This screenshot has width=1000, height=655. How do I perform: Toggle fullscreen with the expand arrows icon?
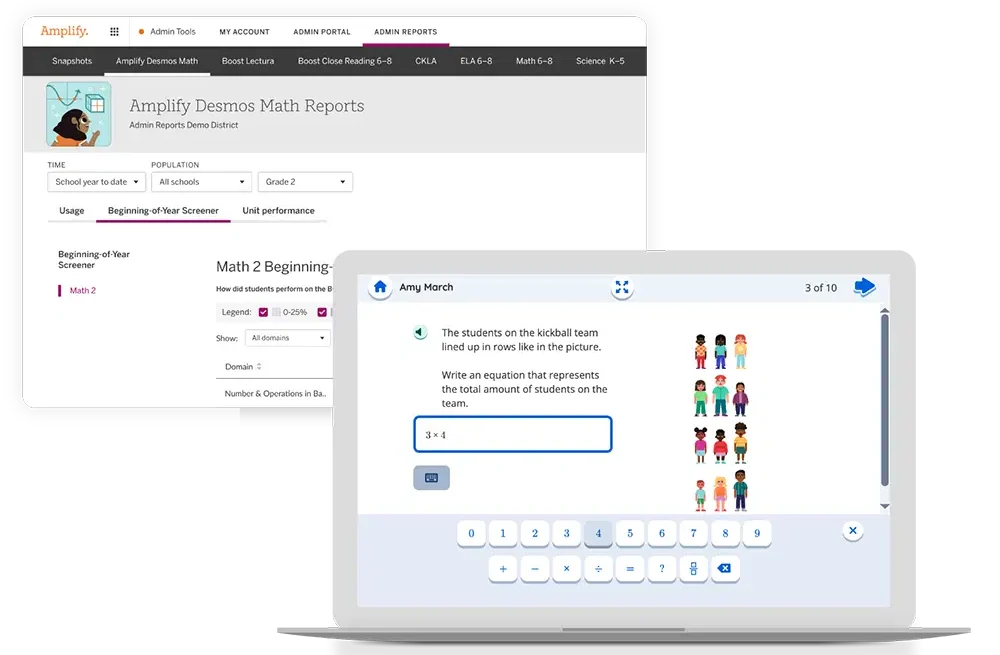[x=622, y=287]
